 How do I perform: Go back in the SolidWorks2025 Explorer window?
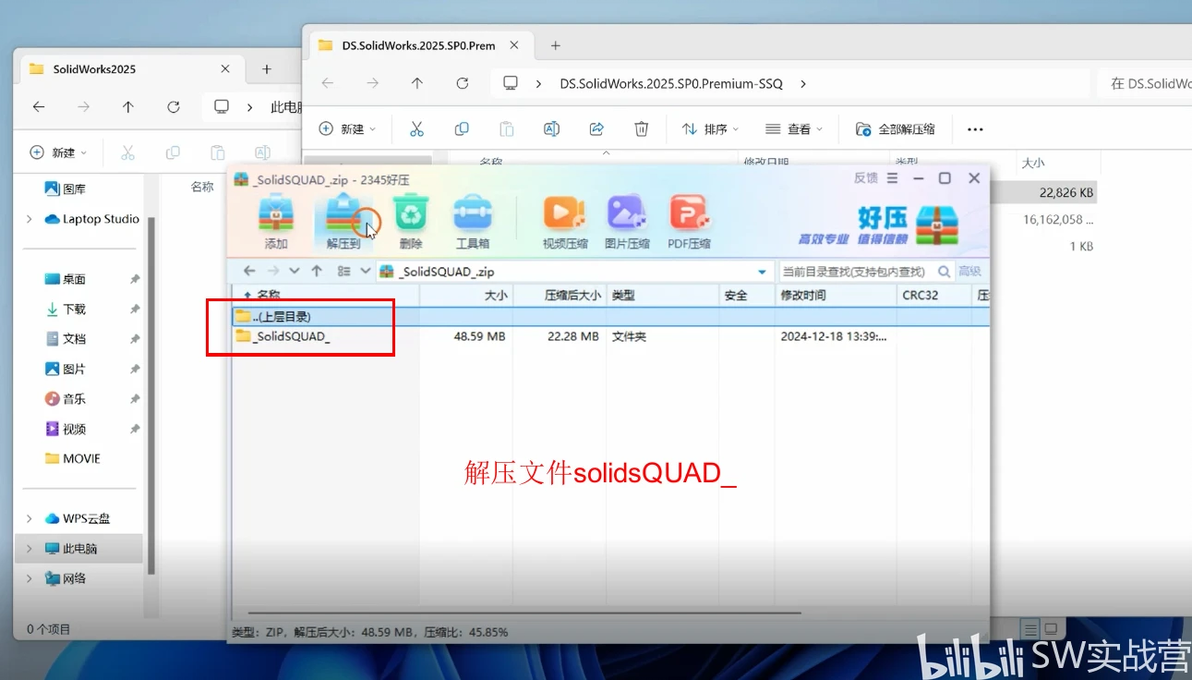pos(39,107)
